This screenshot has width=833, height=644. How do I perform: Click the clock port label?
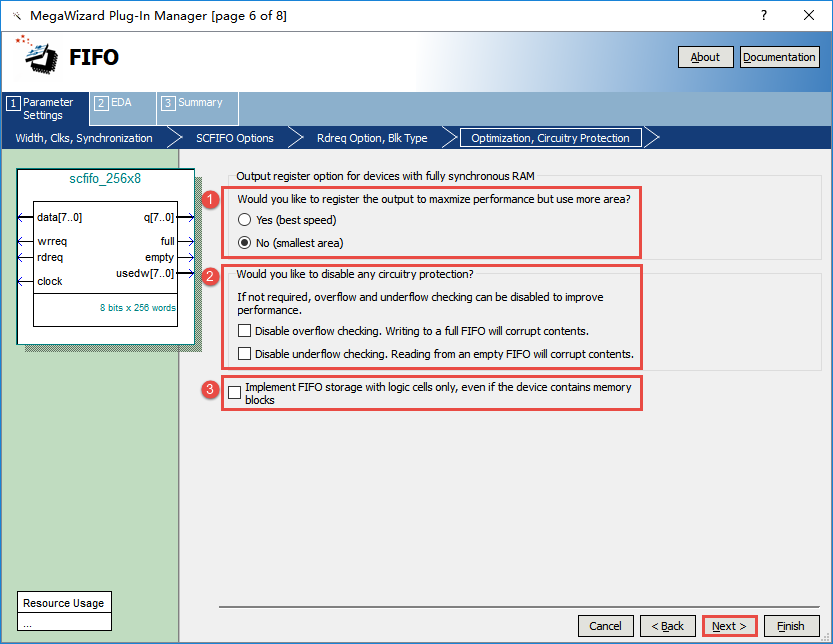(x=50, y=281)
